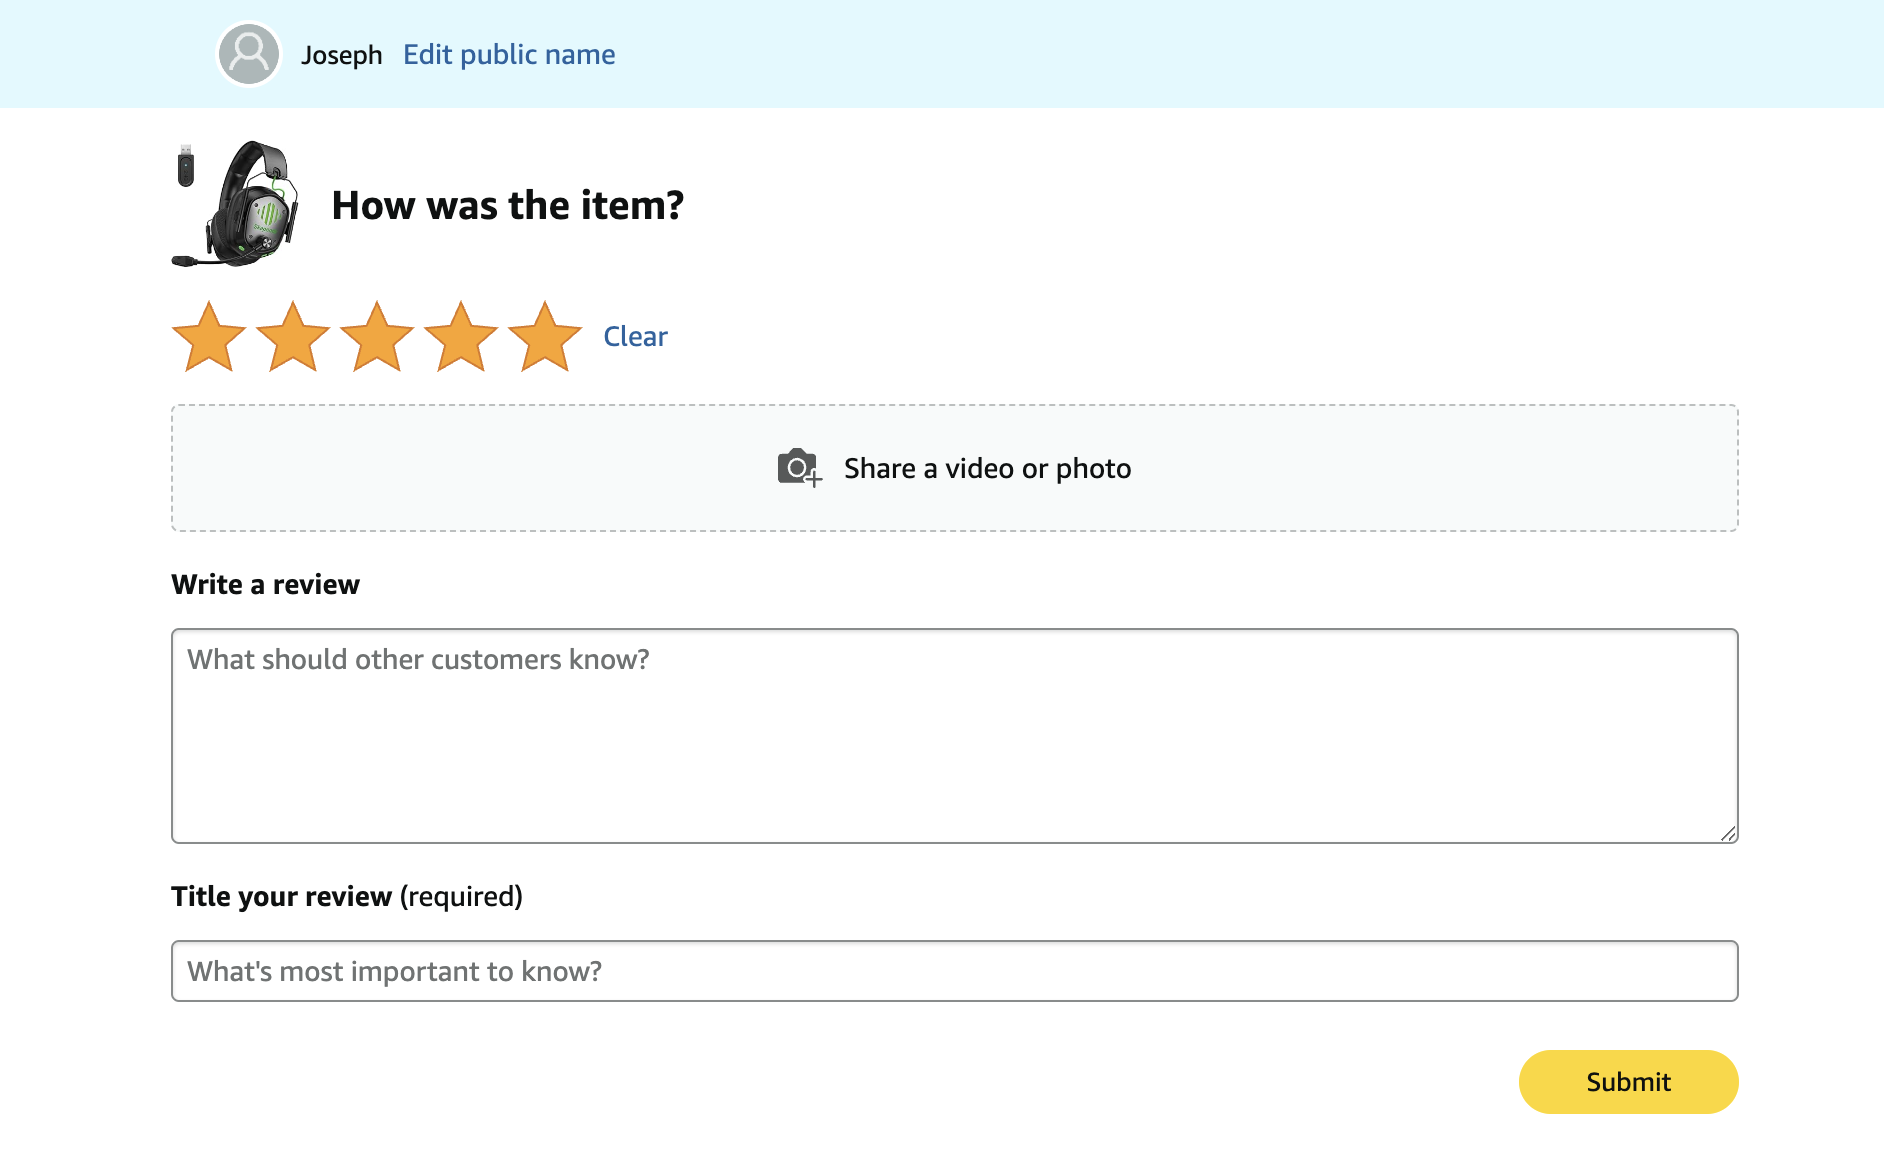Open the Edit public name link
This screenshot has width=1884, height=1158.
[509, 55]
